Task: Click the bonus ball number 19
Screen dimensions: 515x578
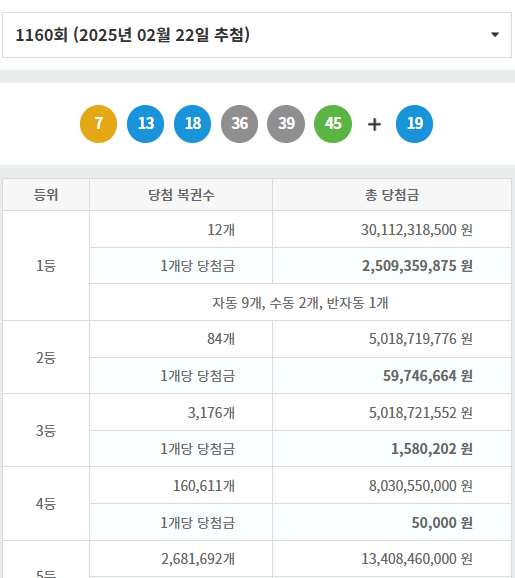Action: pos(414,124)
